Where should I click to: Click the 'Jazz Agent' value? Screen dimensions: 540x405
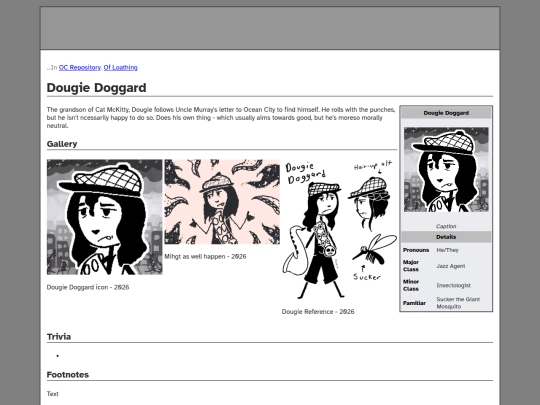click(451, 266)
